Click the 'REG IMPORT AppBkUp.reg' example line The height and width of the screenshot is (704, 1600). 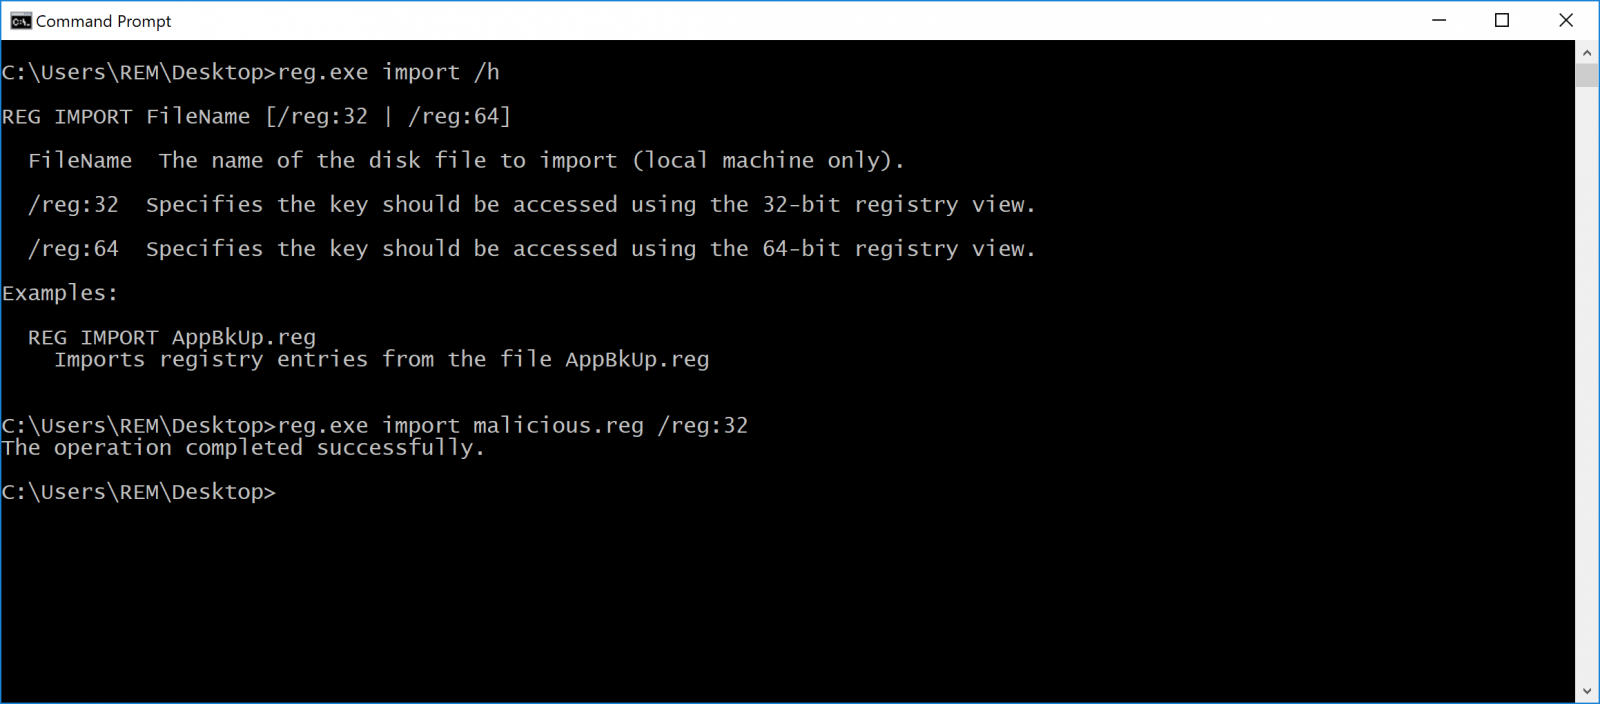(172, 337)
